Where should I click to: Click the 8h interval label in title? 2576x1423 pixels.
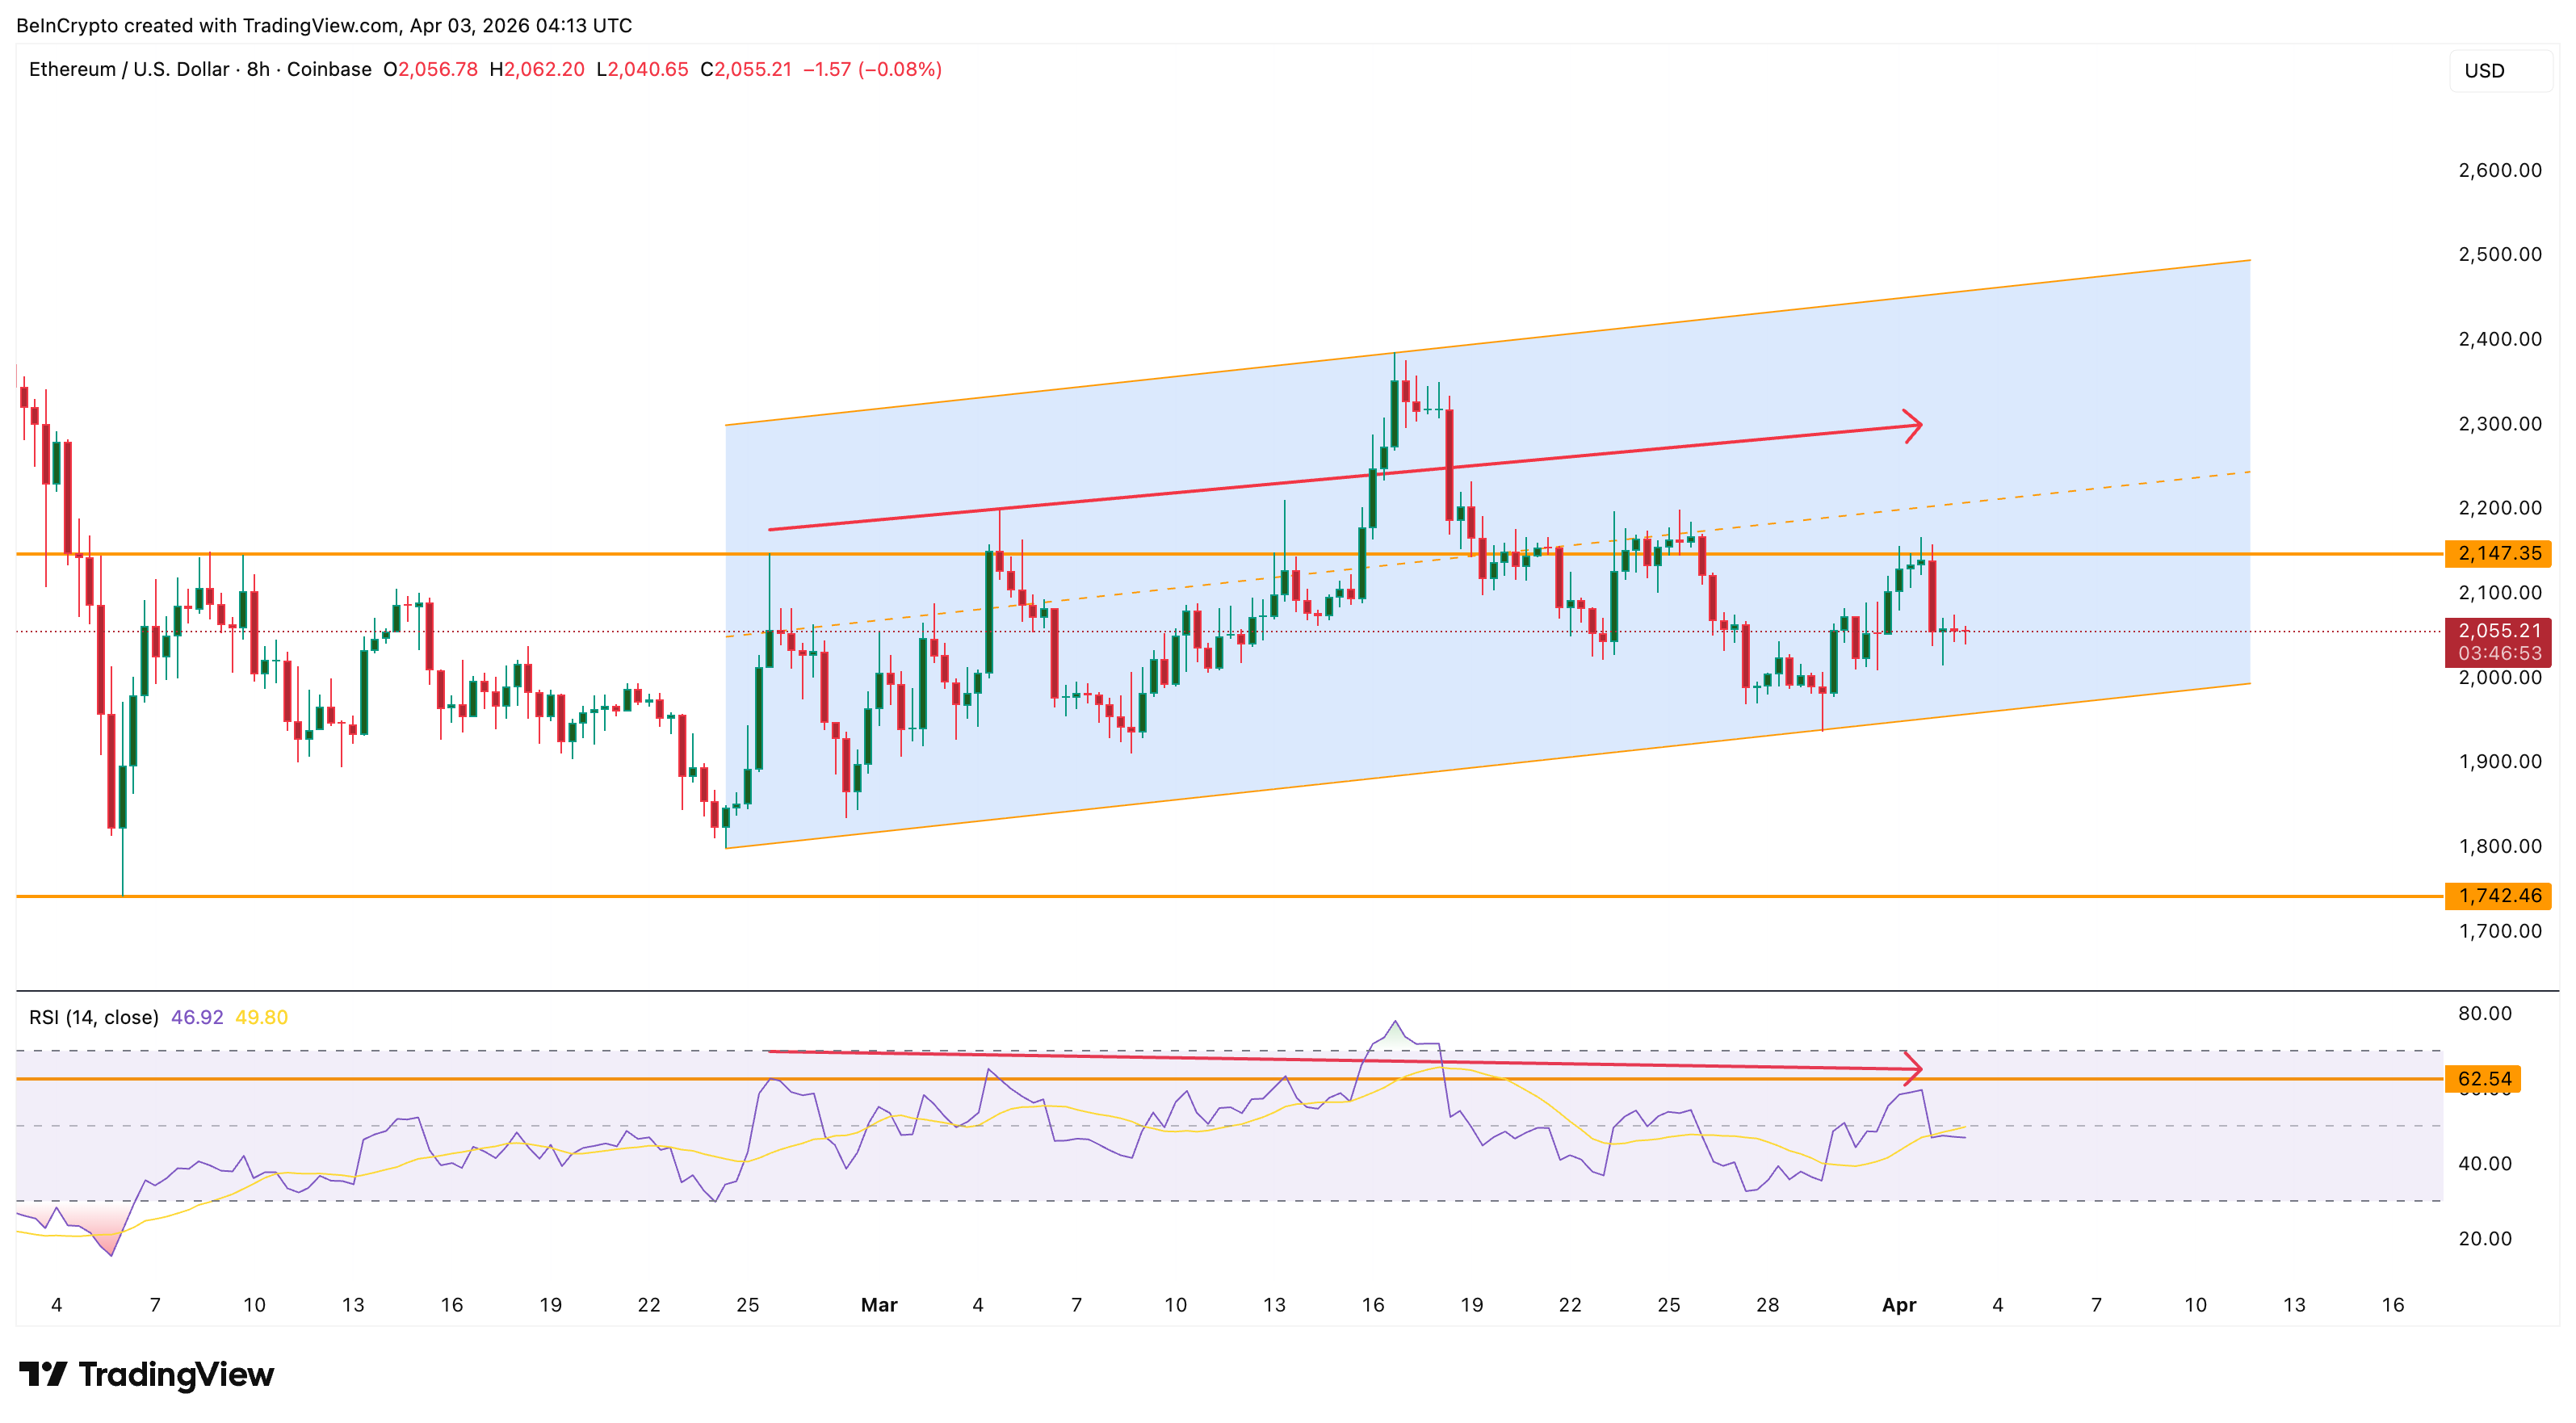click(258, 69)
